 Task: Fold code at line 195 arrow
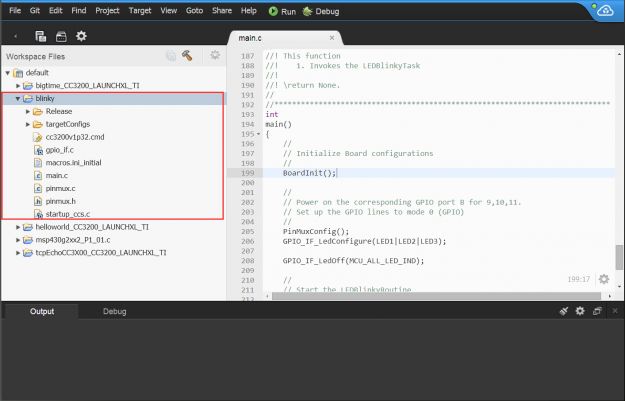[x=258, y=134]
